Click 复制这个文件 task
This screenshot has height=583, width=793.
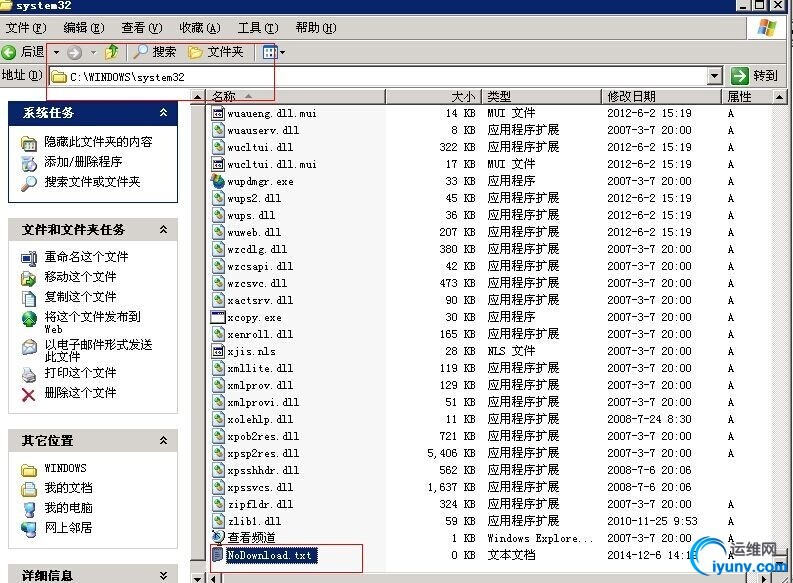point(80,297)
